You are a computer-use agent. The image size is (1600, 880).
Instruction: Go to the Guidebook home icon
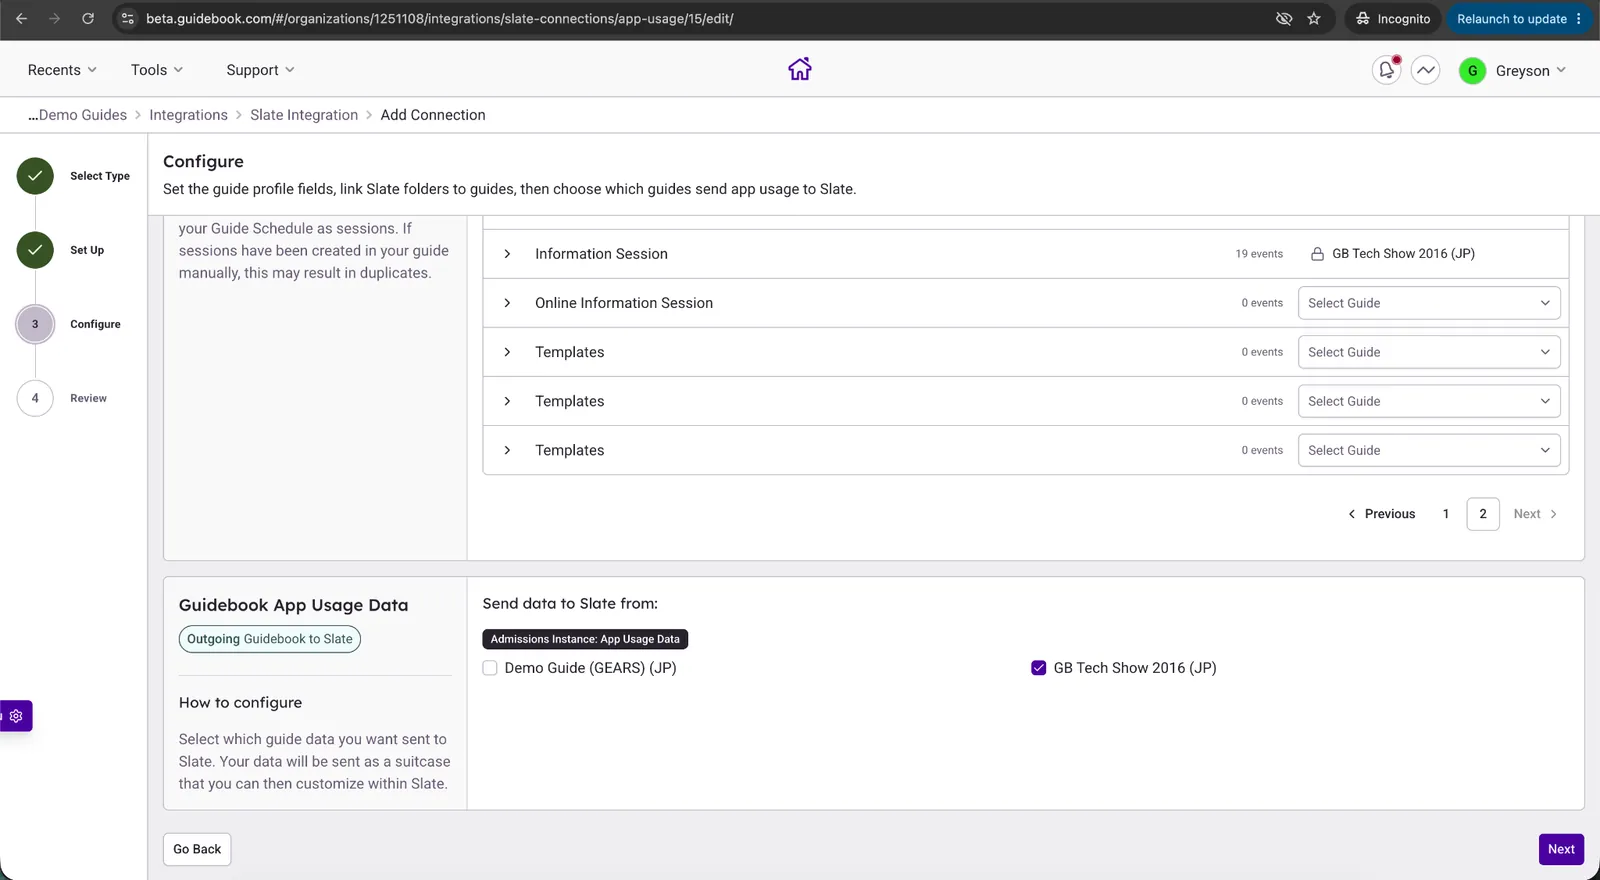800,69
